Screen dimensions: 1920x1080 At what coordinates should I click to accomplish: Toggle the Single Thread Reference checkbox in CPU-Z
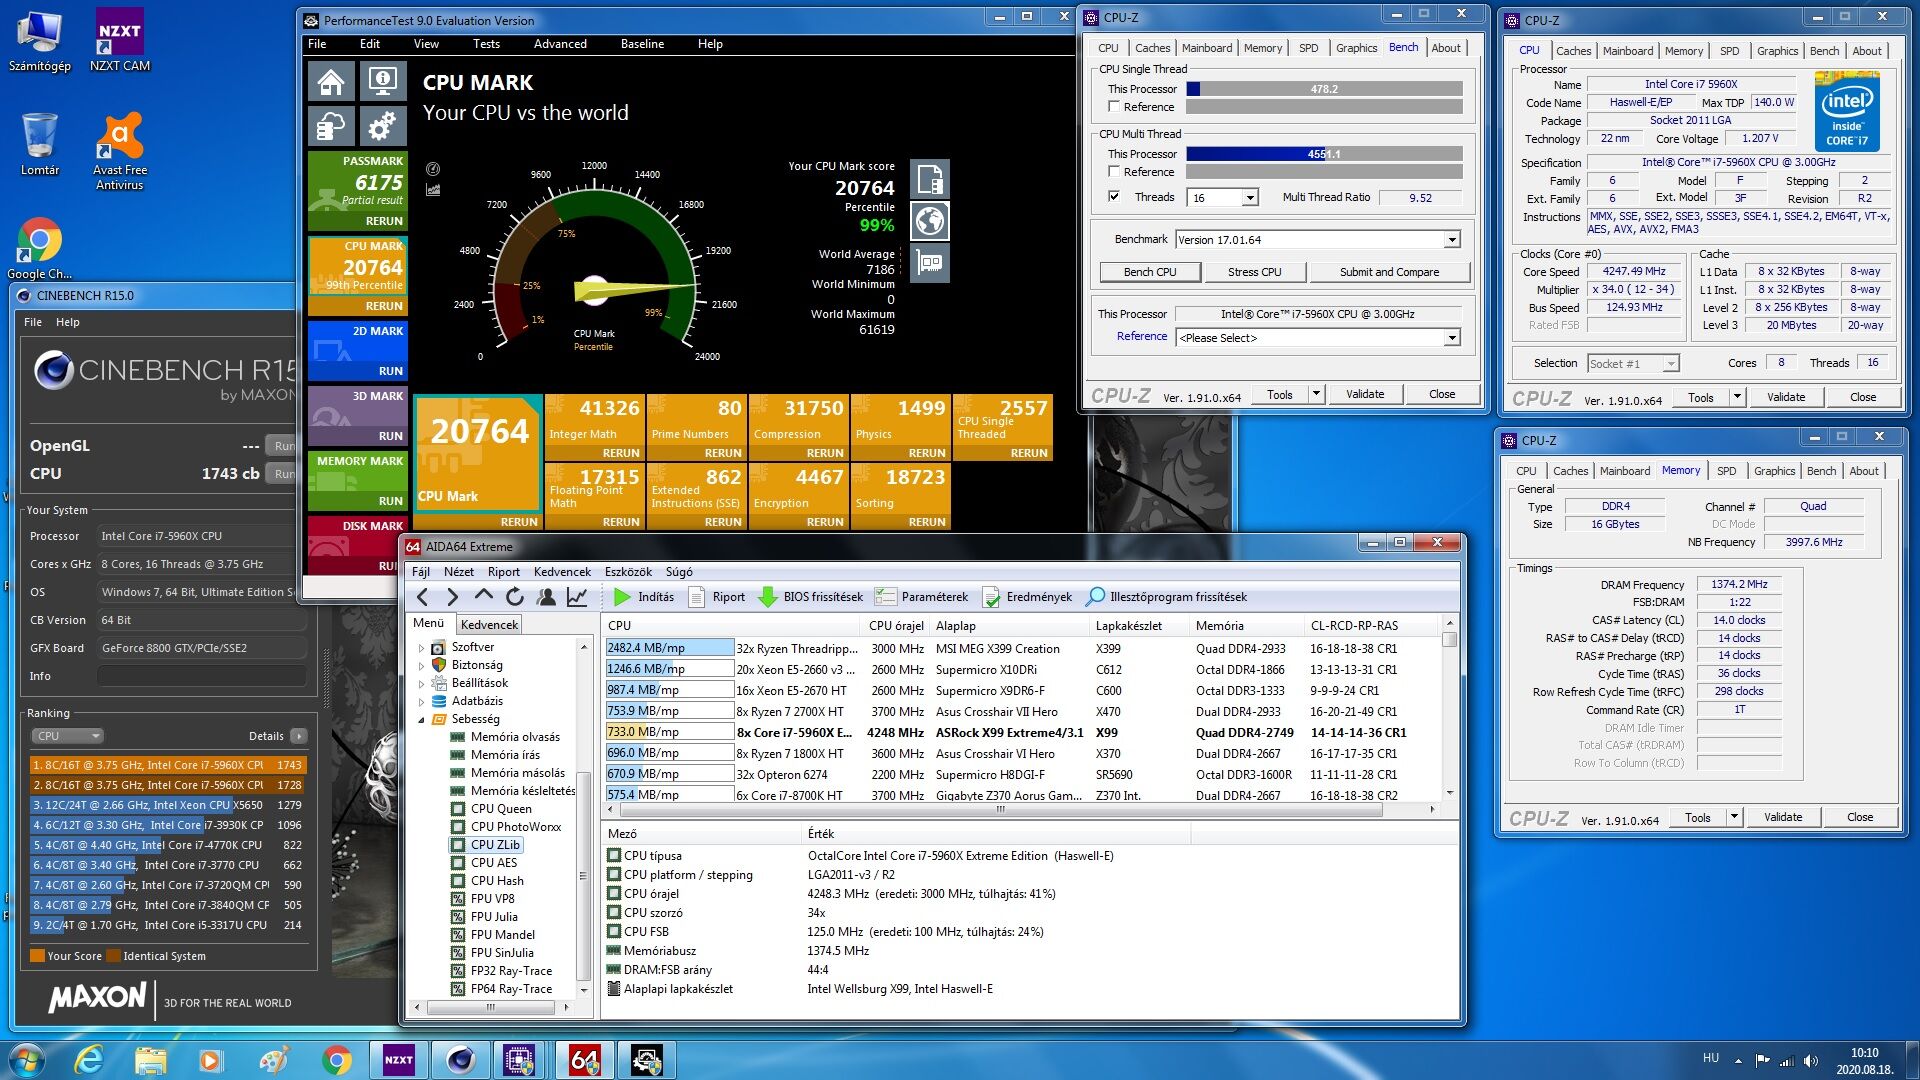click(x=1113, y=107)
